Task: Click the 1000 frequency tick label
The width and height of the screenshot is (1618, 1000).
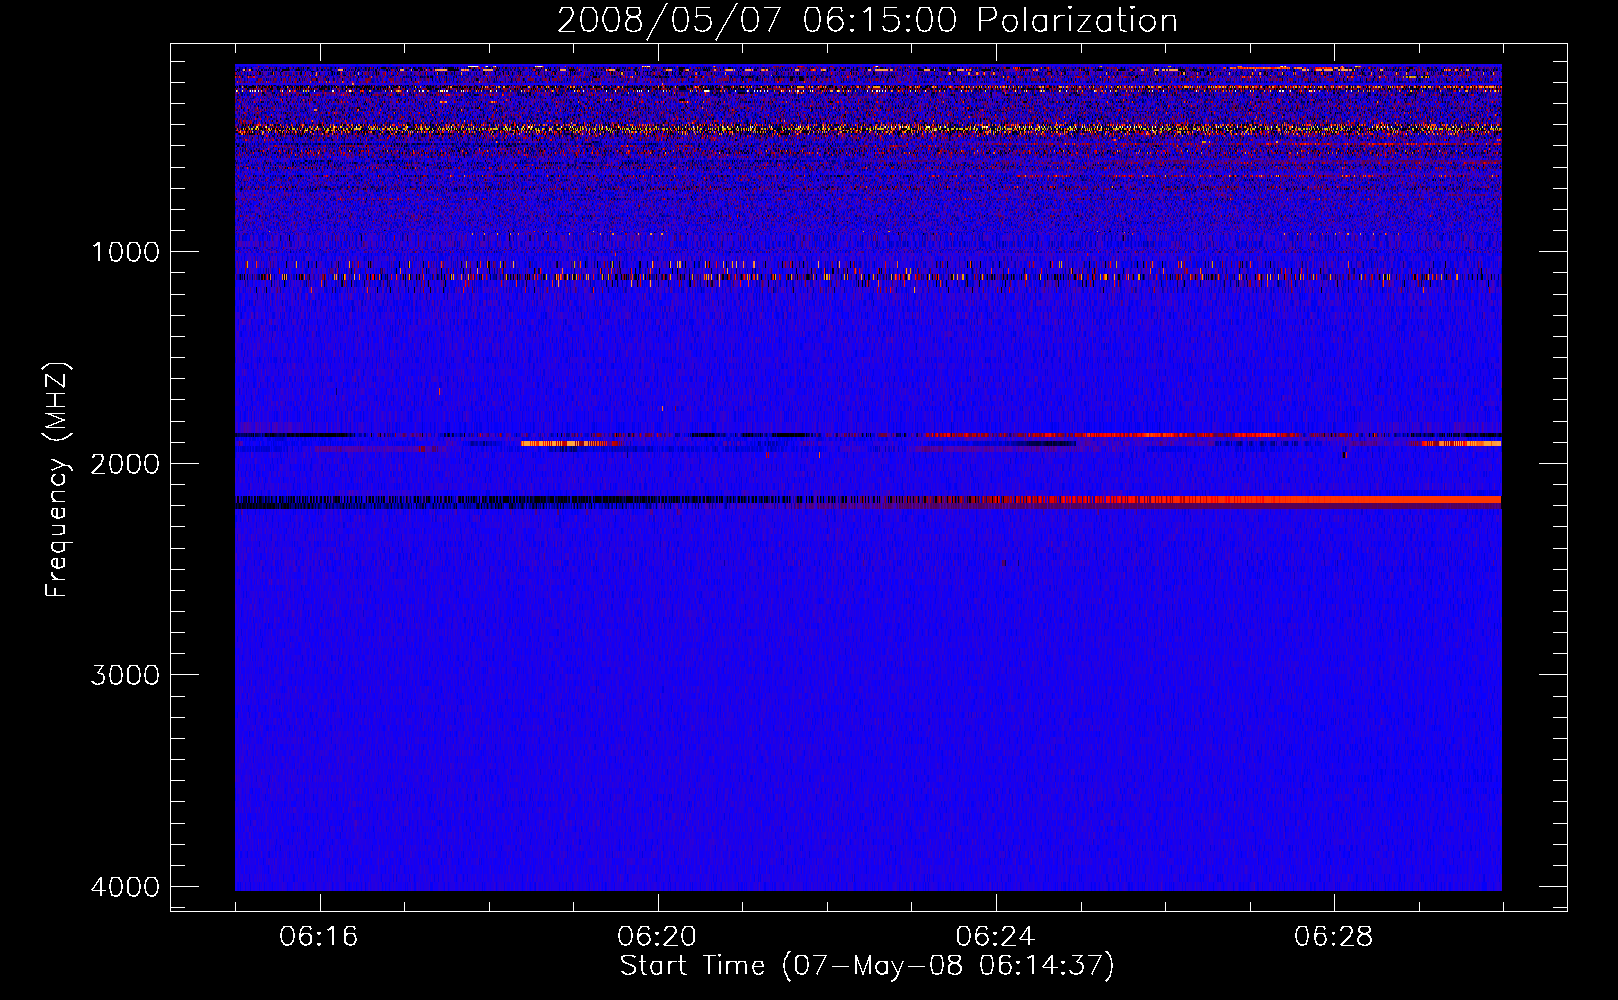Action: coord(125,252)
